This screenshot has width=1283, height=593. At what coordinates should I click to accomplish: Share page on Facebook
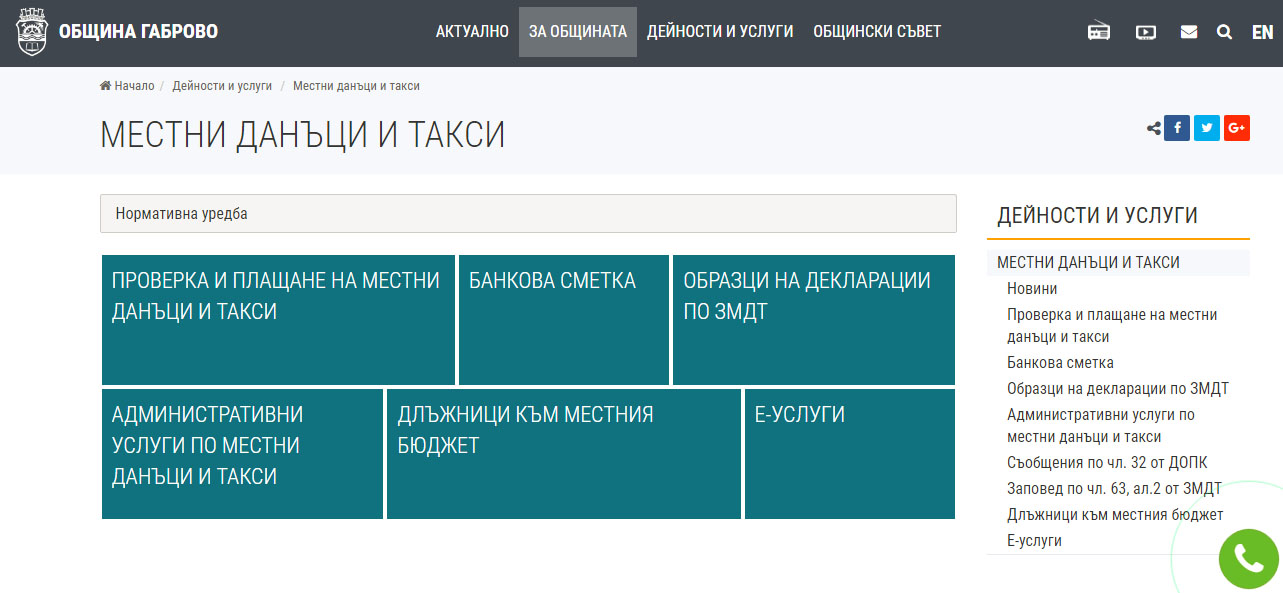(x=1177, y=128)
